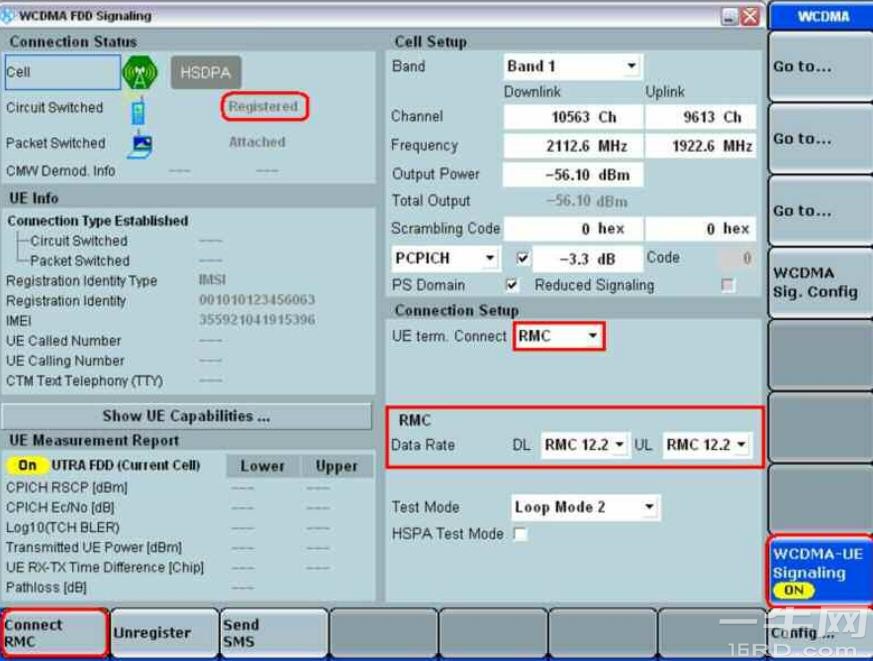Image resolution: width=873 pixels, height=661 pixels.
Task: Open the DL RMC 12.2 data rate dropdown
Action: pos(584,445)
